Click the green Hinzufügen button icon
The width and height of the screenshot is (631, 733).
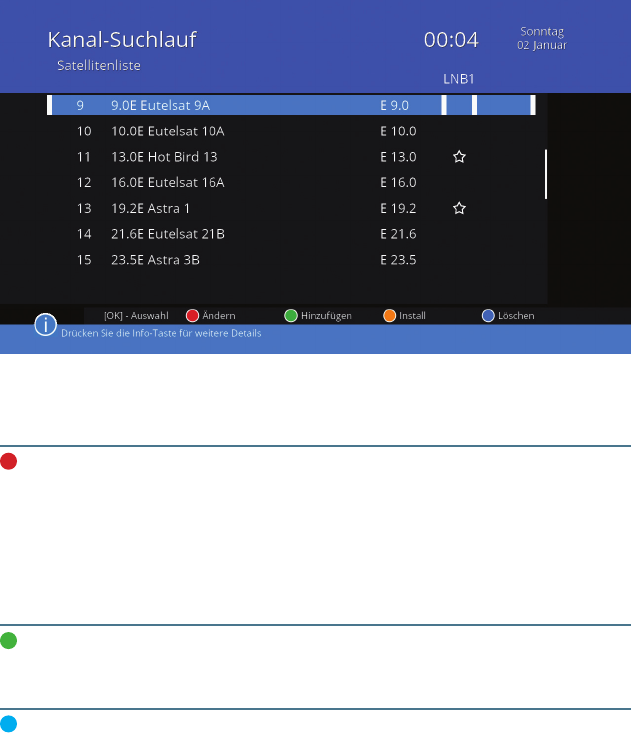(x=291, y=316)
